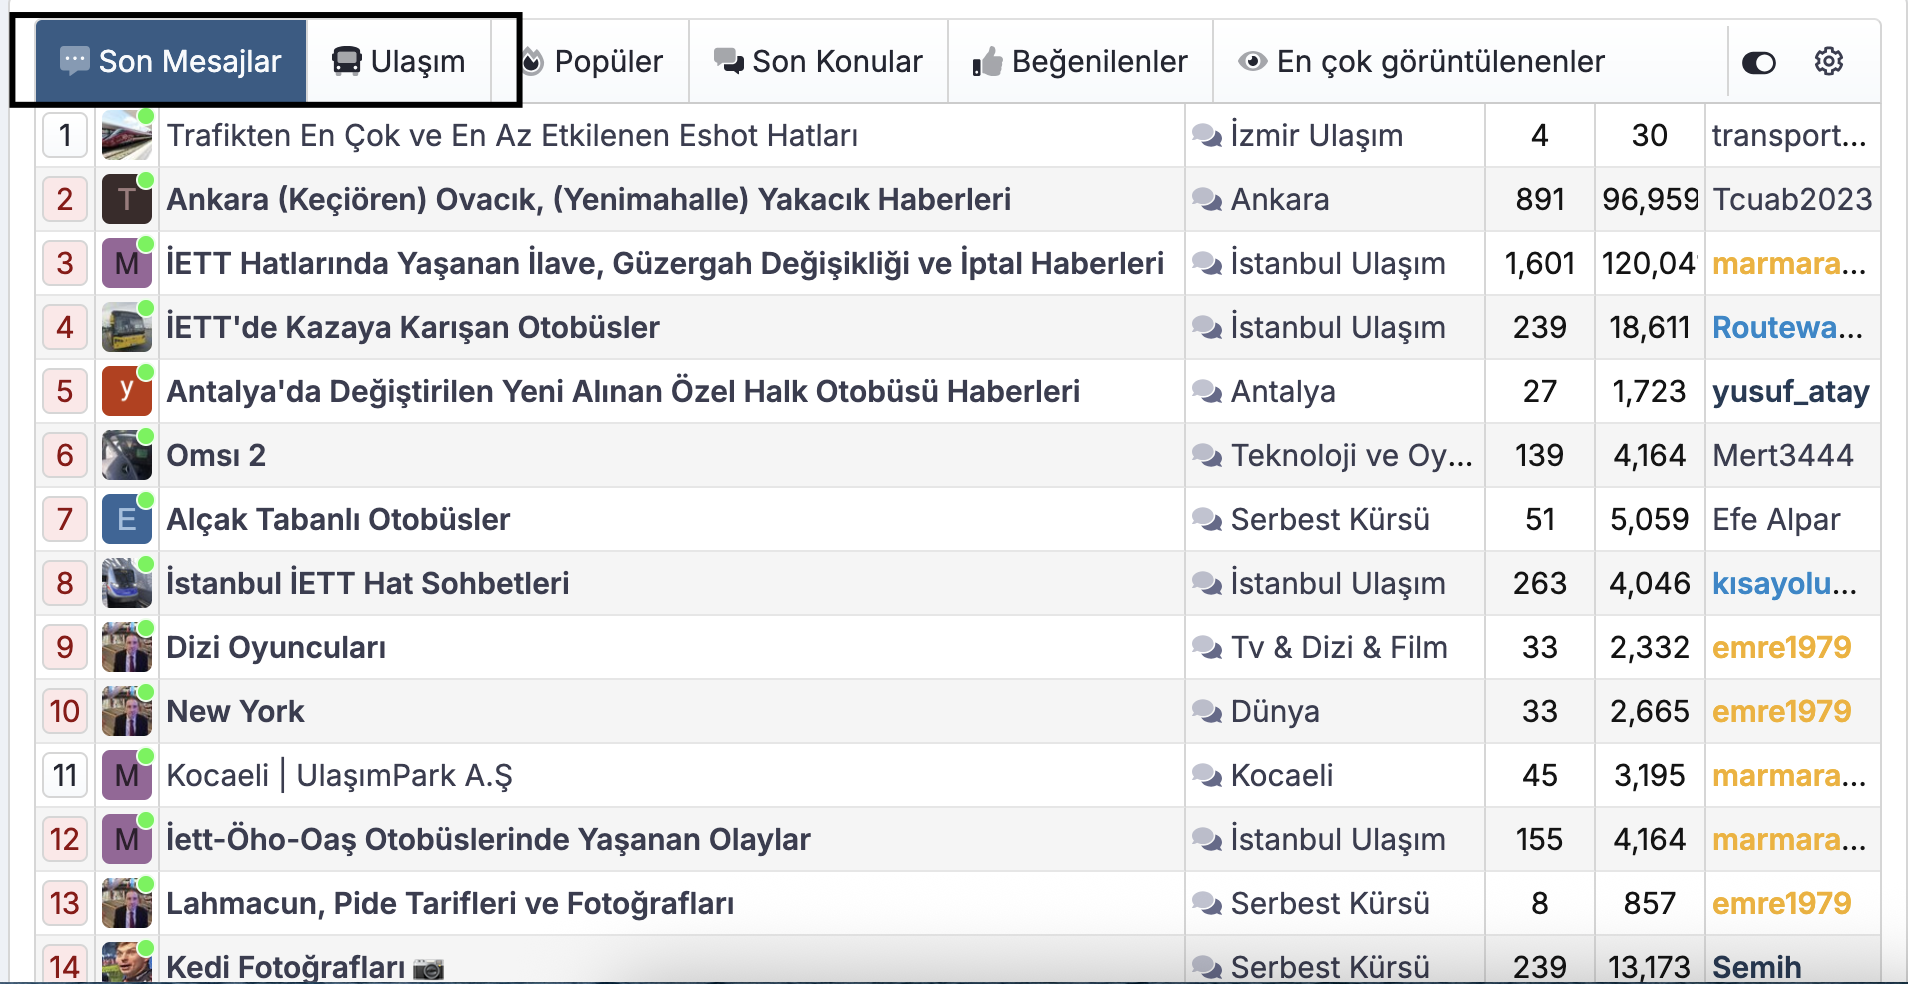The width and height of the screenshot is (1908, 984).
Task: Click the train avatar on row 1
Action: tap(126, 136)
